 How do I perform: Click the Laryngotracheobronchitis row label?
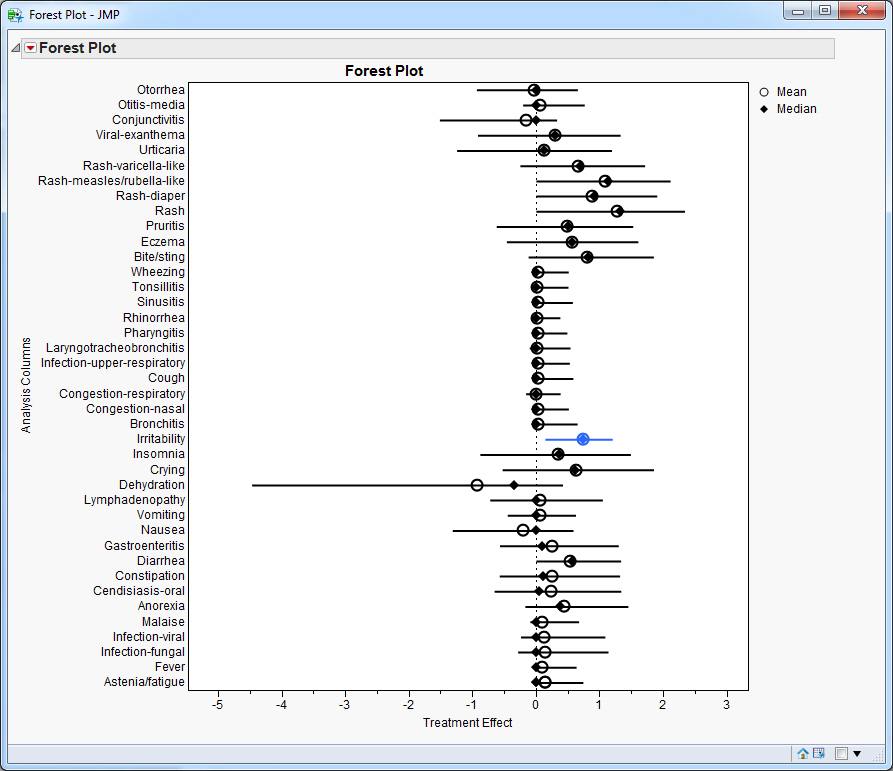[x=115, y=348]
